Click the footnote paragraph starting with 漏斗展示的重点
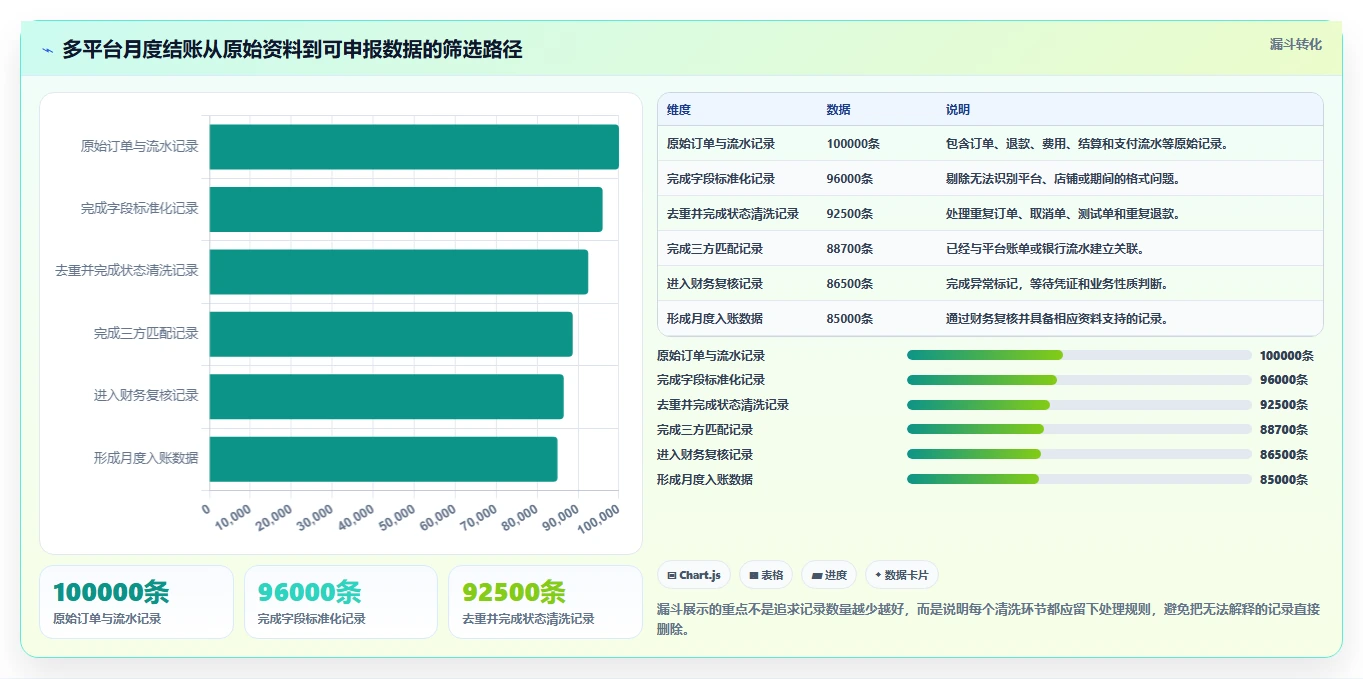 tap(989, 619)
